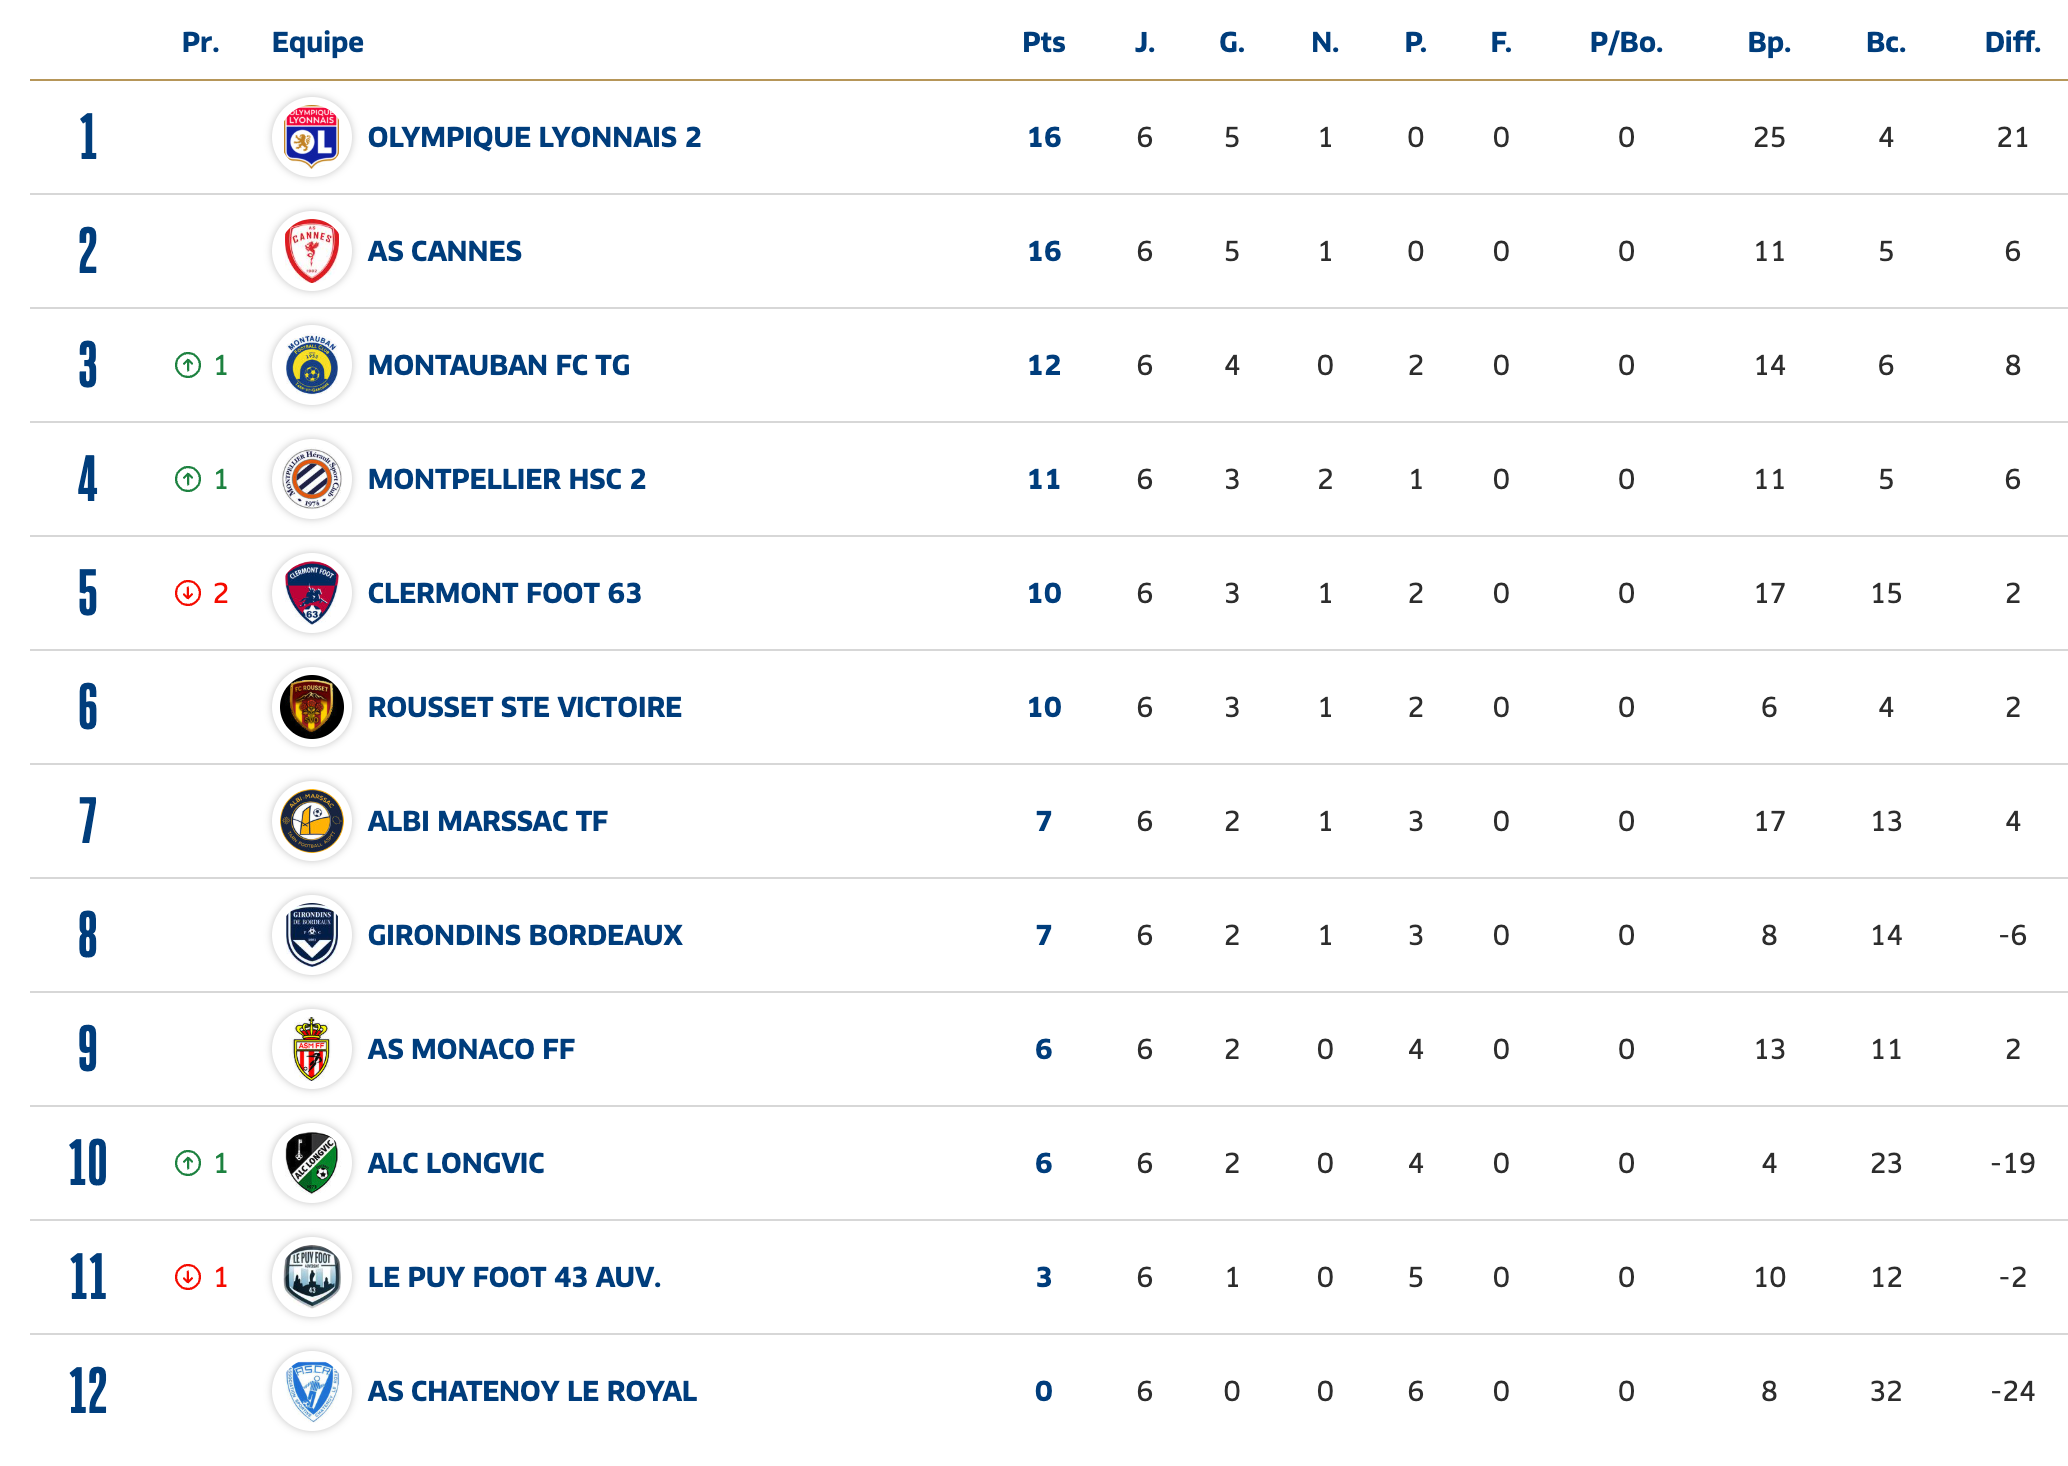Click the Albi Marssac TF badge
Screen dimensions: 2068x1466
(312, 822)
